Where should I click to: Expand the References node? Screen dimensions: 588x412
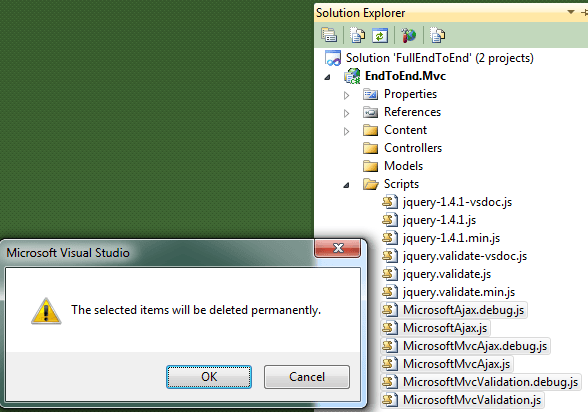click(346, 113)
